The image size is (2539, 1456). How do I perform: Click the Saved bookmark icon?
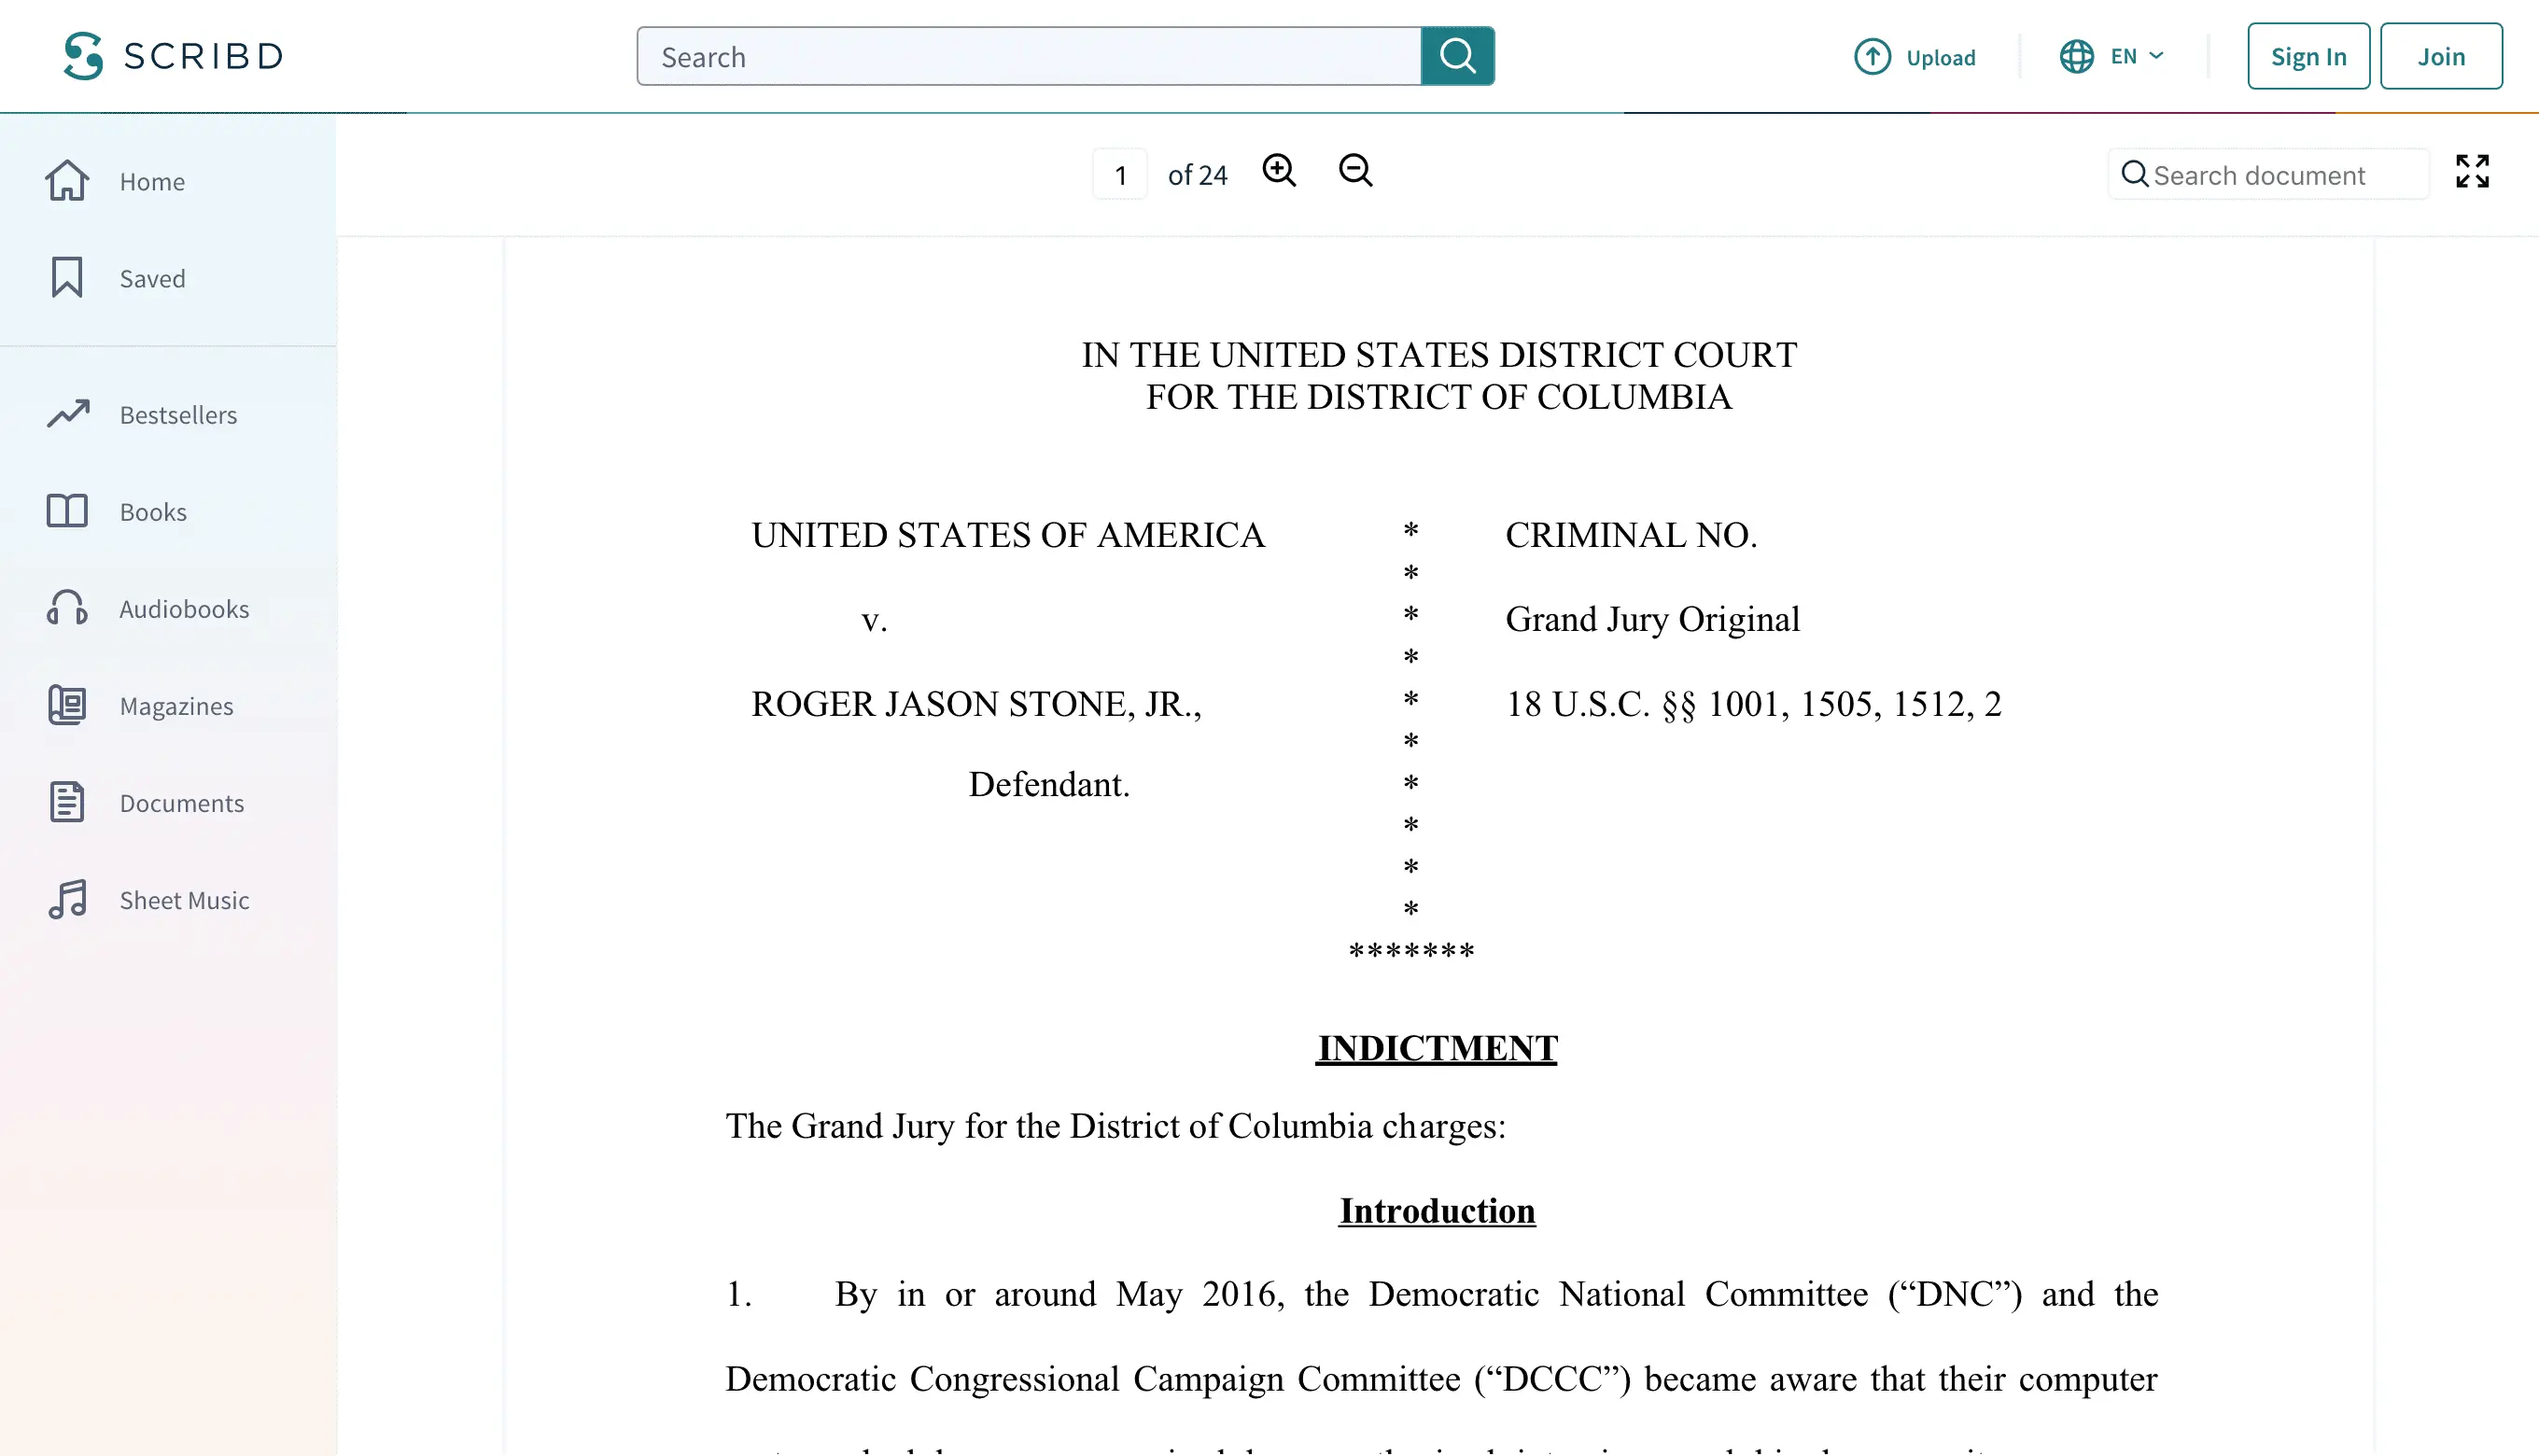click(x=67, y=278)
